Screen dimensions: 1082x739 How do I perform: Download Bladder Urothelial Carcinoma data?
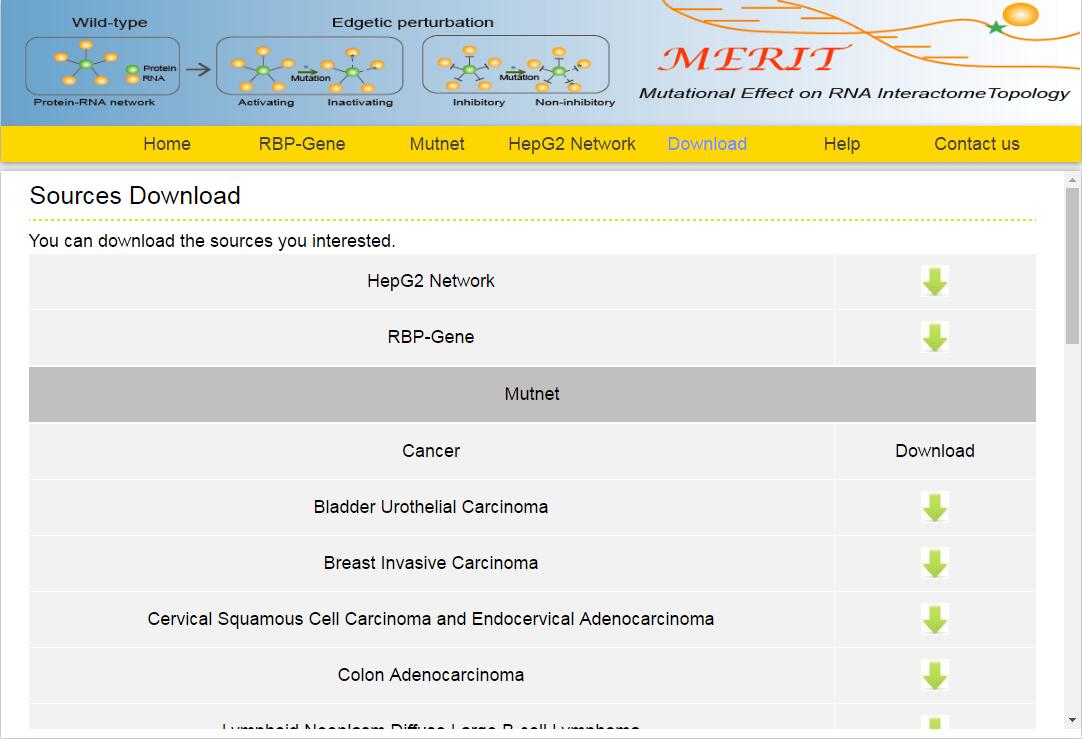click(934, 507)
